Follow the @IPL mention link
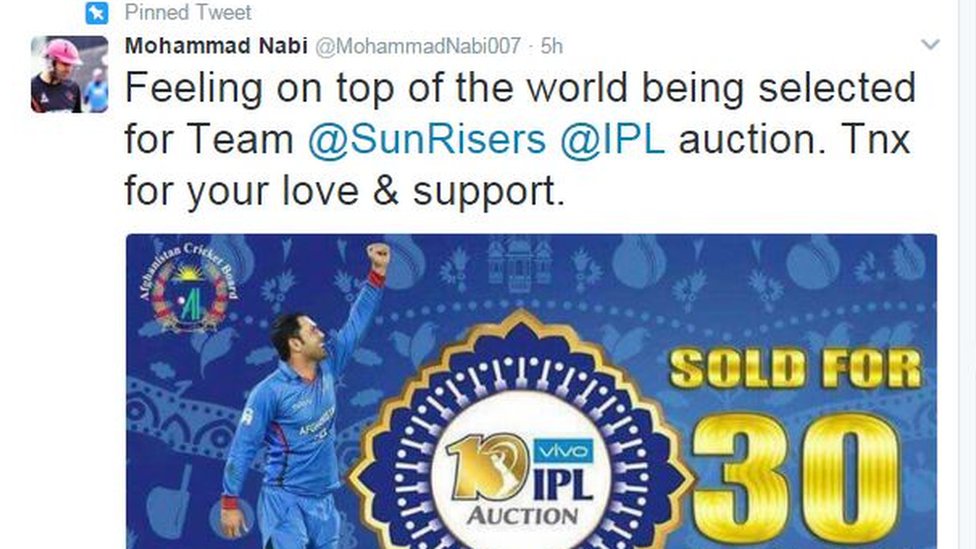The height and width of the screenshot is (549, 976). [x=612, y=139]
